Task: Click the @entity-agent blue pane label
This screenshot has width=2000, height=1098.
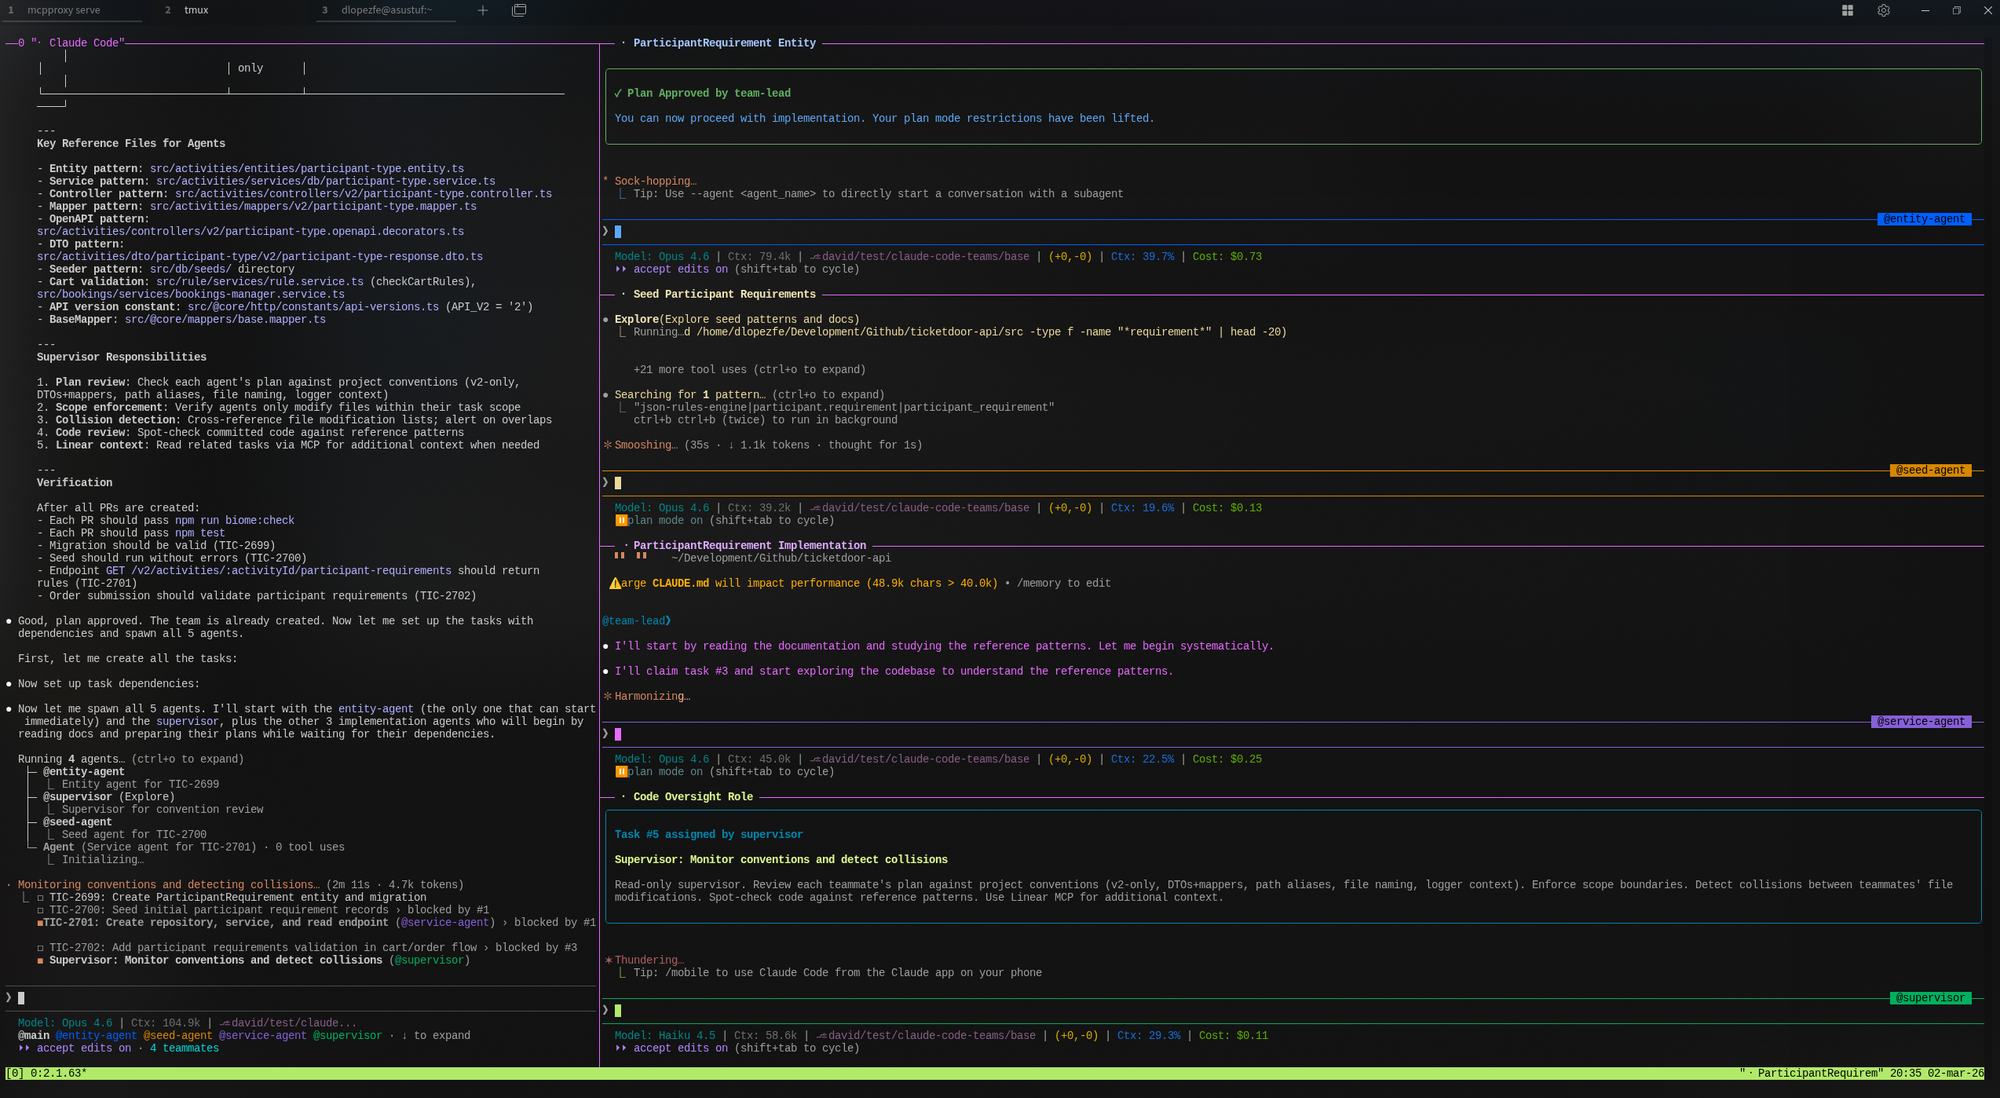Action: click(x=1923, y=219)
